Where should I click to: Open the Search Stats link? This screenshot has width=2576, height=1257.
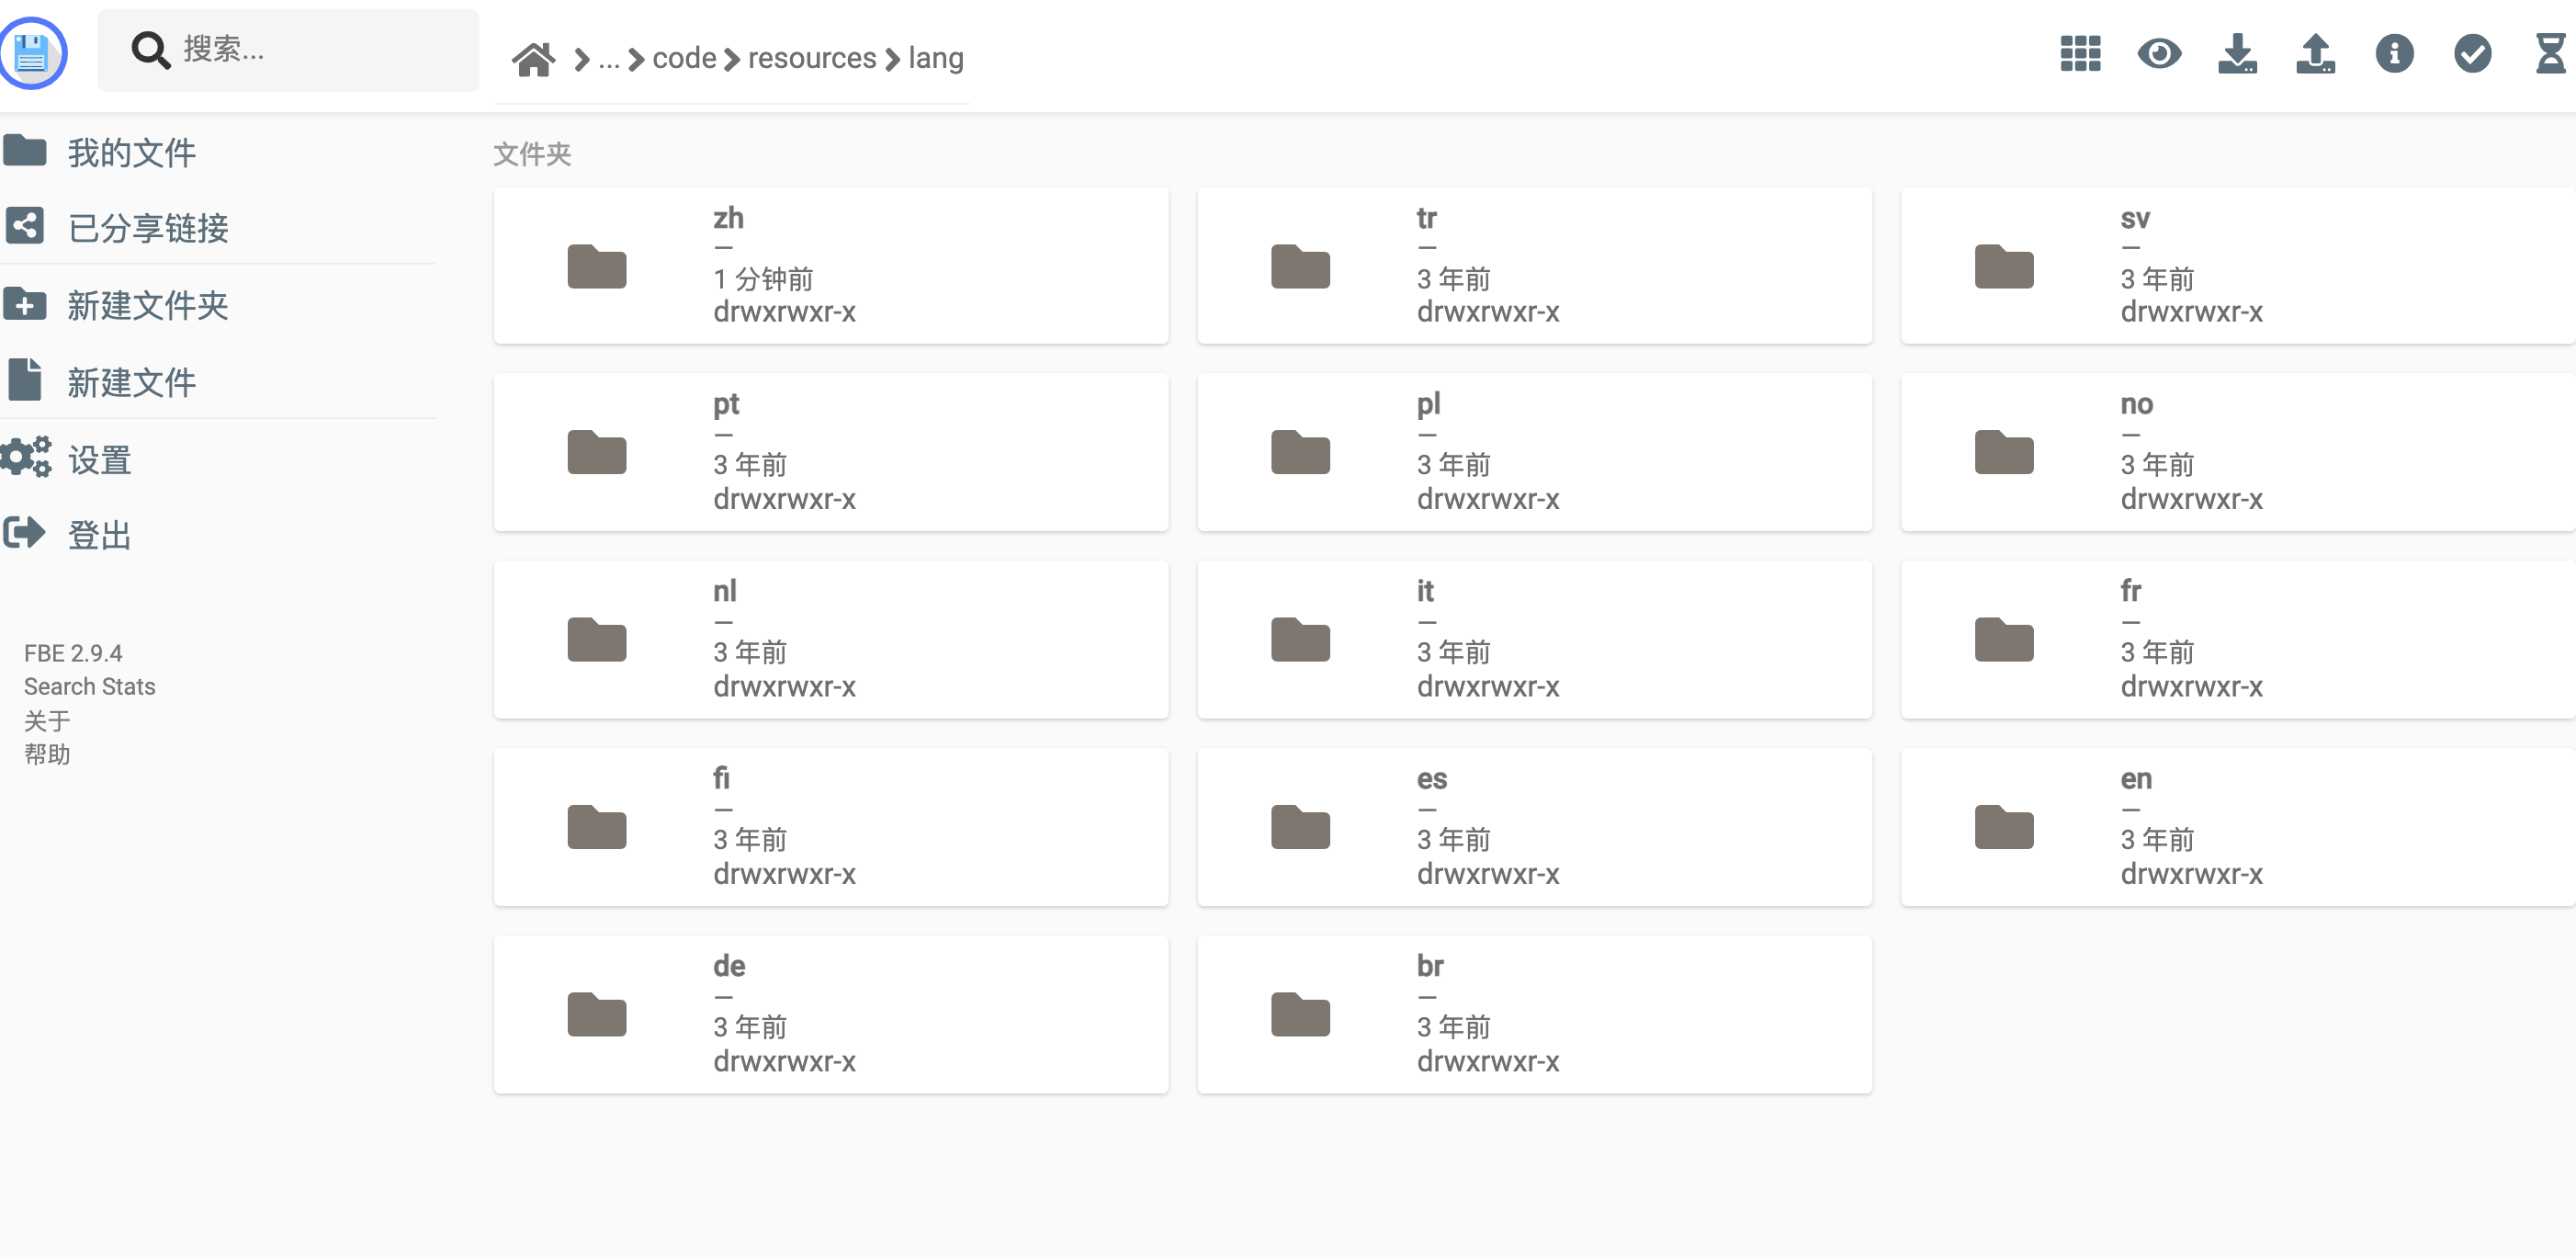point(89,686)
